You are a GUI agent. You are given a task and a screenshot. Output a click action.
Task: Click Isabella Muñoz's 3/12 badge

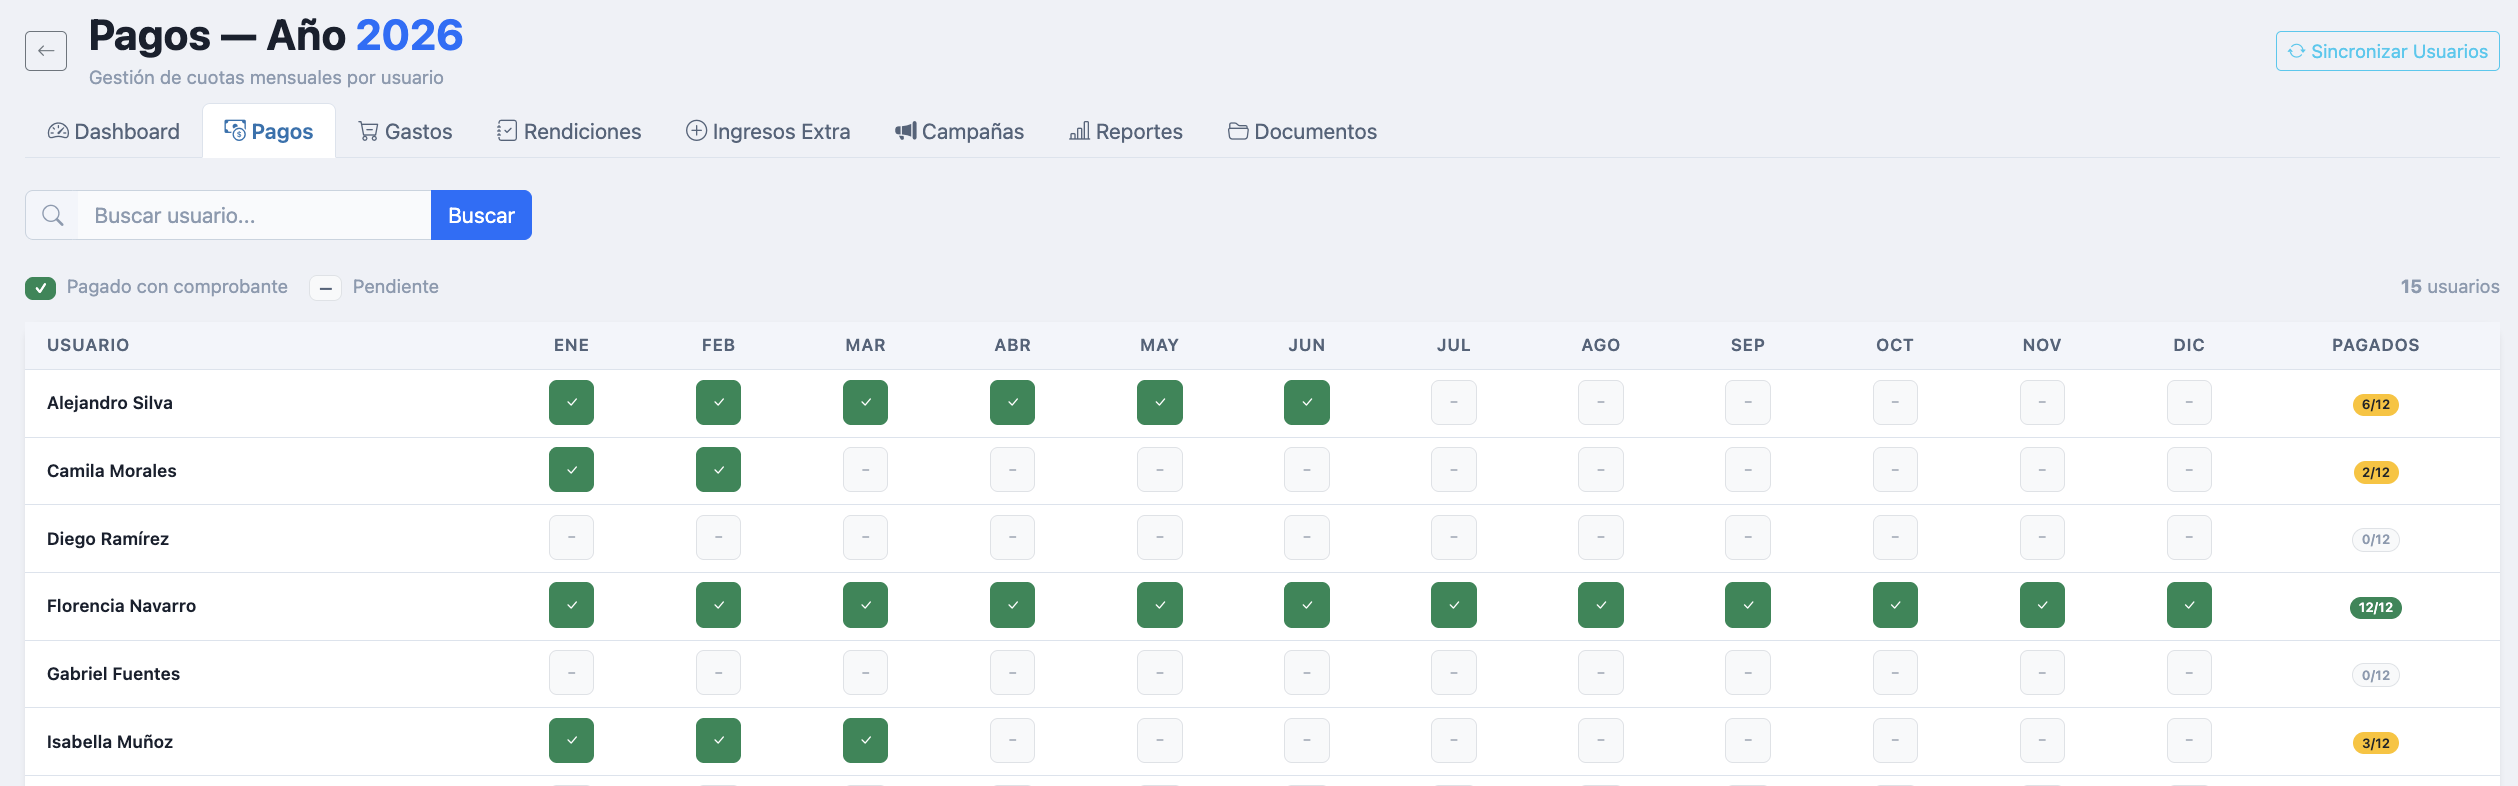click(x=2376, y=743)
